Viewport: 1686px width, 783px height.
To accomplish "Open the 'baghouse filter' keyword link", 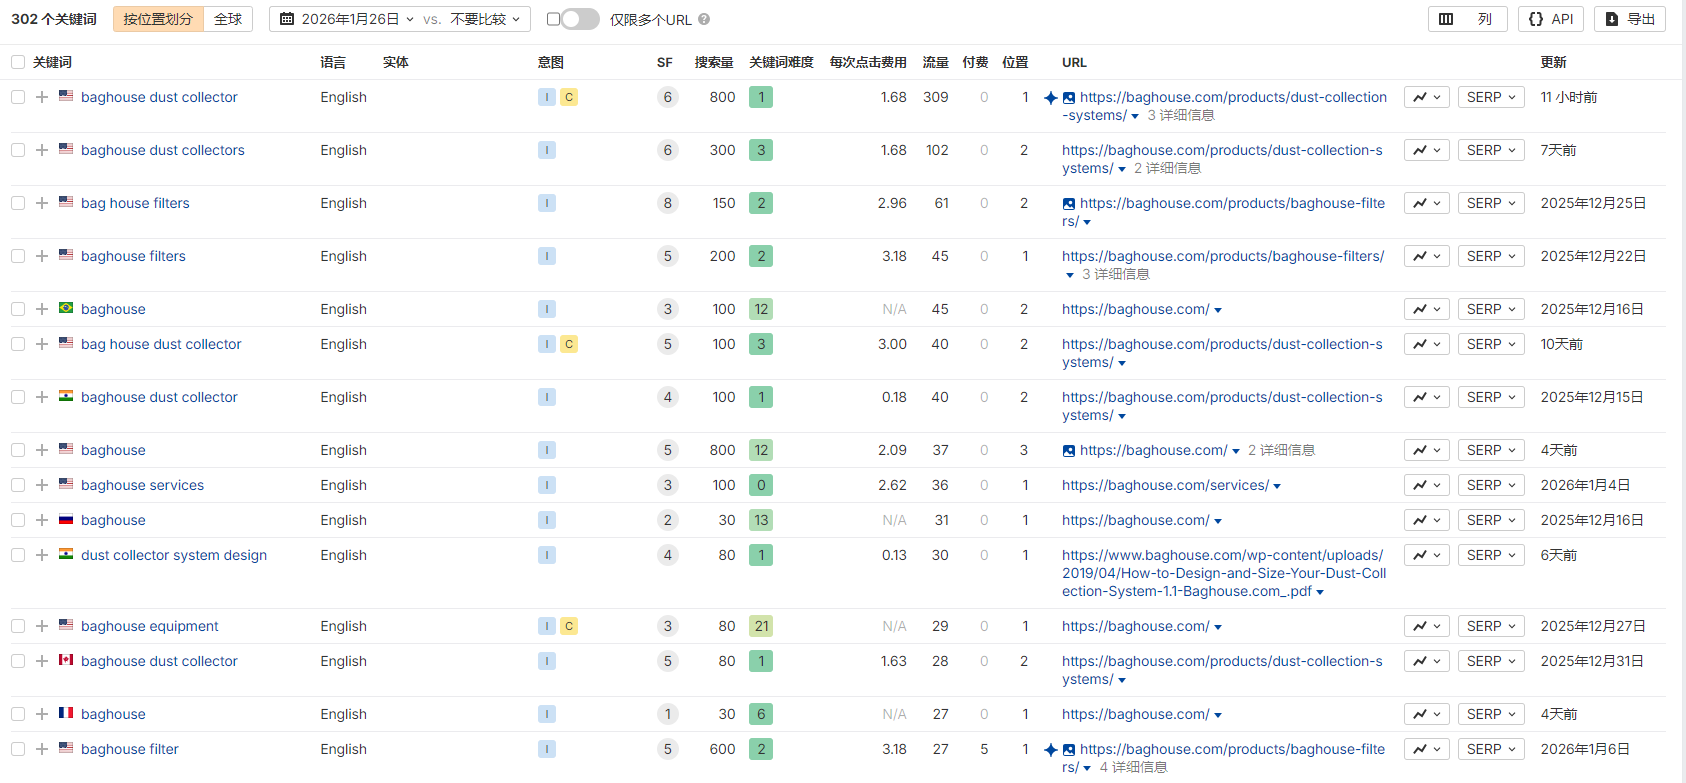I will 130,749.
